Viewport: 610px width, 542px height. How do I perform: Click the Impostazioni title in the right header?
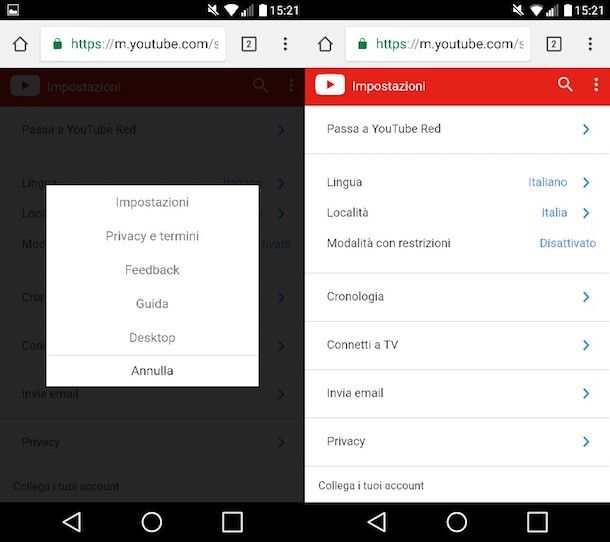(388, 86)
